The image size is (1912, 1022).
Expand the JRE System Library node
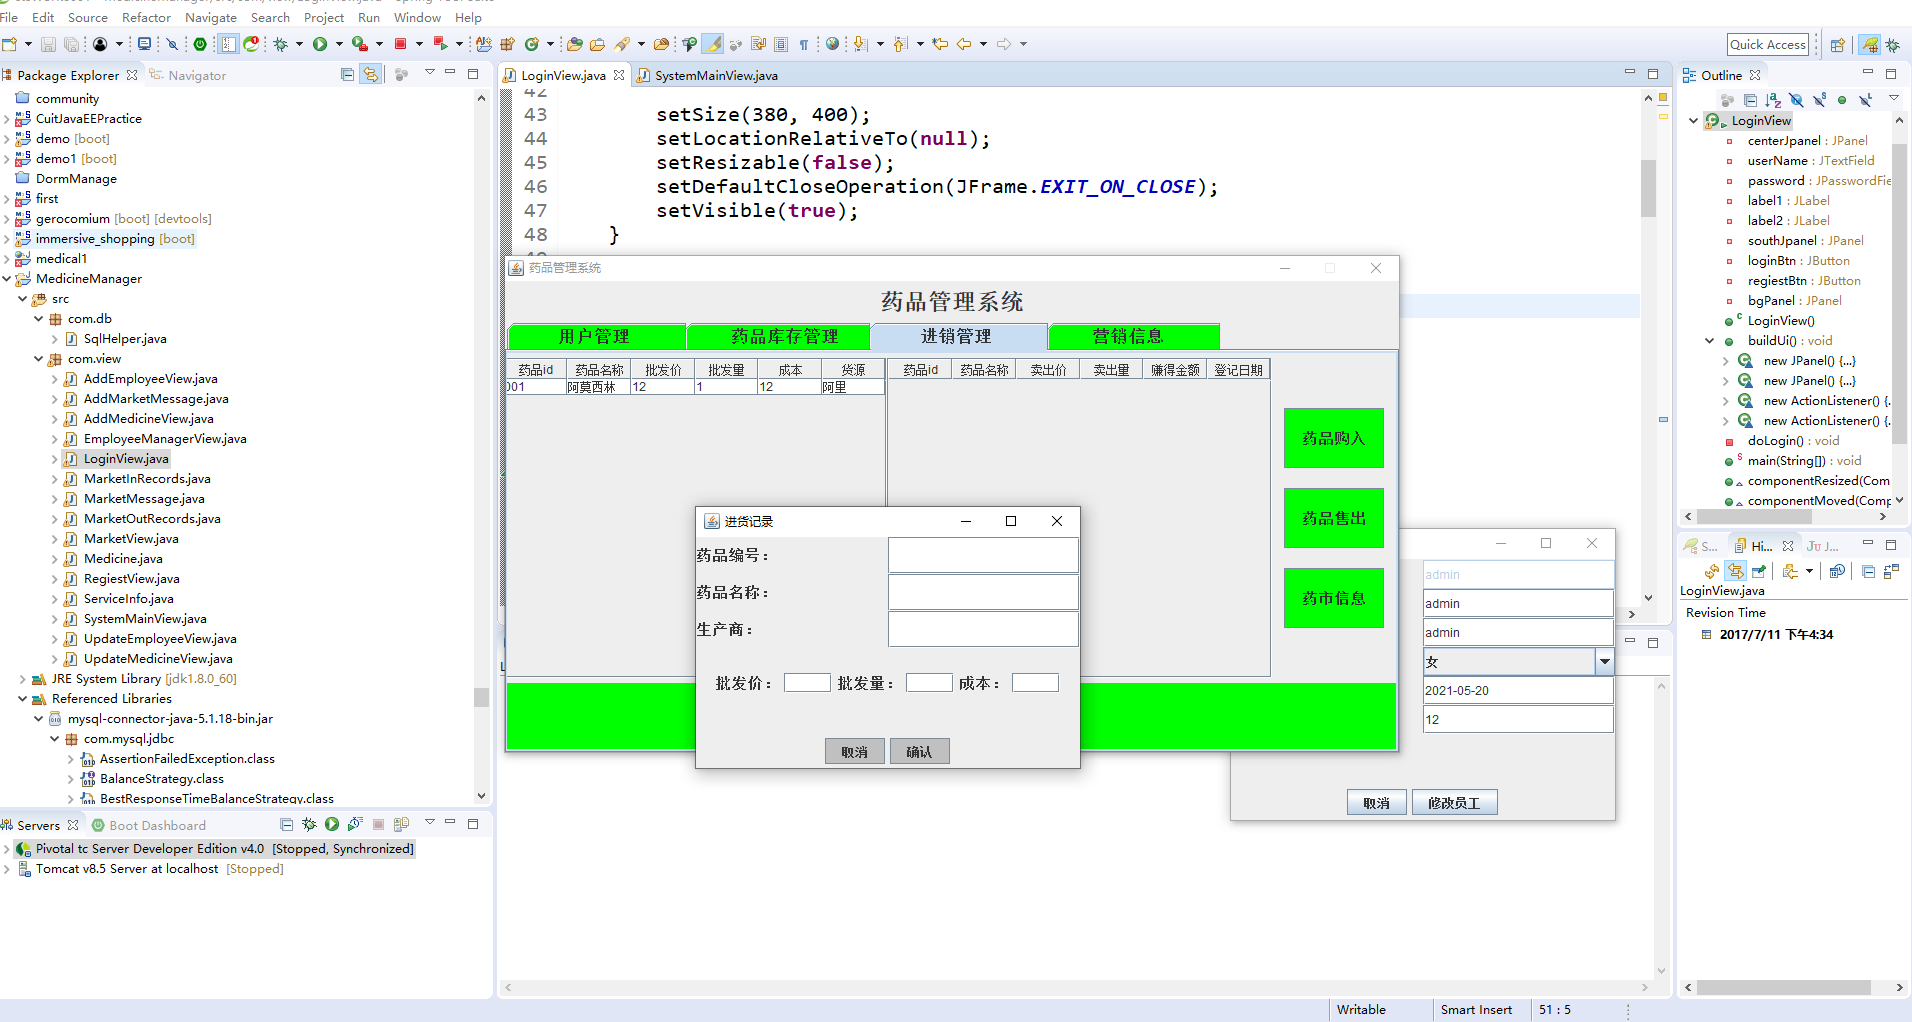click(x=22, y=678)
